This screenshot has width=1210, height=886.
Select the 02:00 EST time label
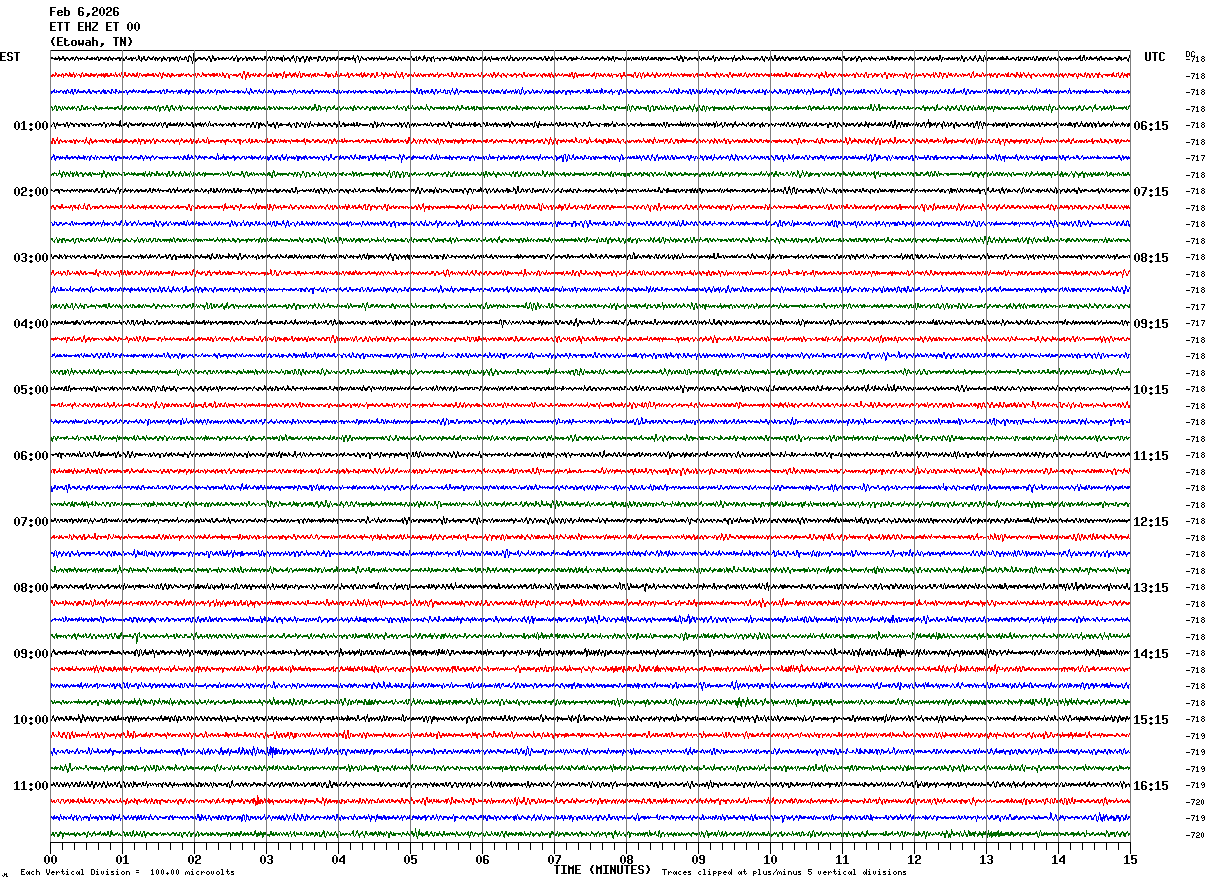[x=31, y=192]
